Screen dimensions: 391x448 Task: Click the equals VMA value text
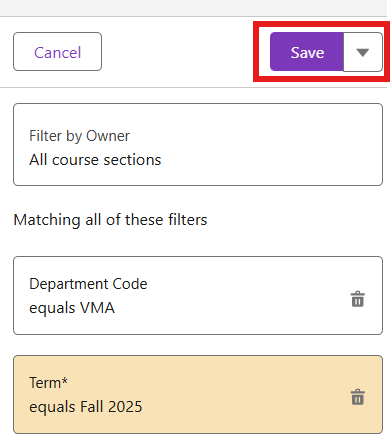72,308
